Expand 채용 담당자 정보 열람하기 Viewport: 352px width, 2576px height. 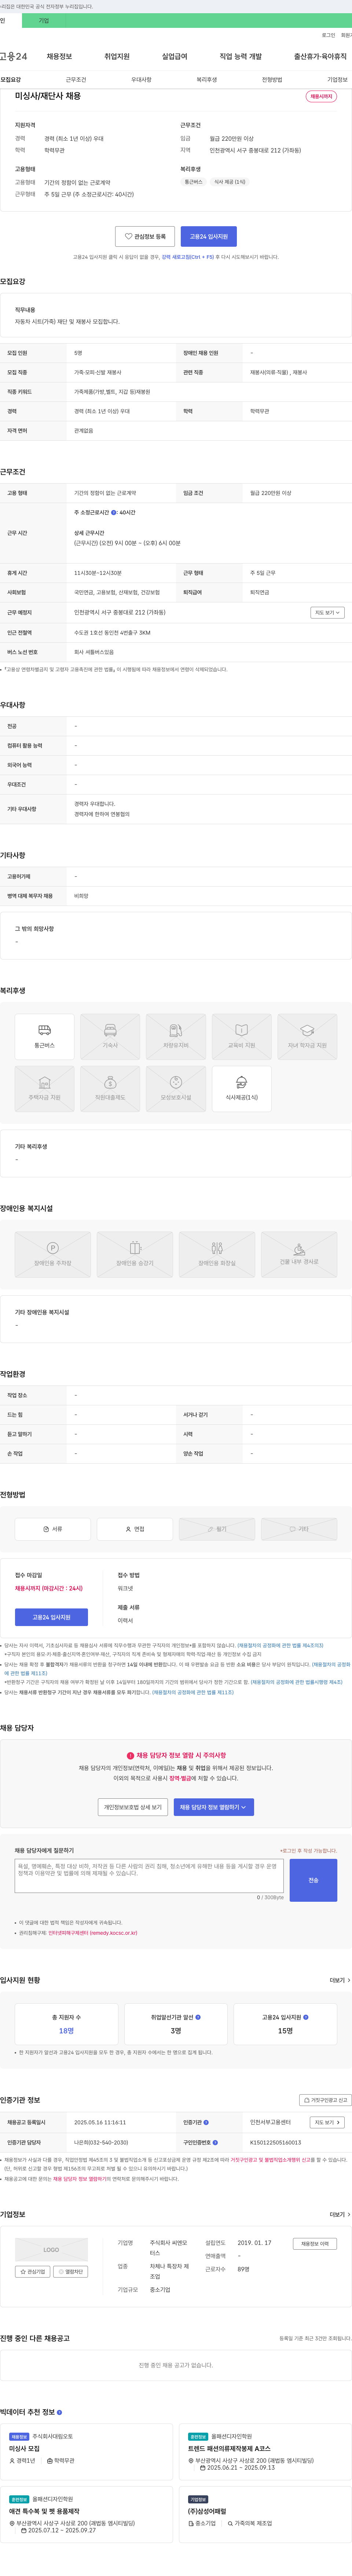214,1807
